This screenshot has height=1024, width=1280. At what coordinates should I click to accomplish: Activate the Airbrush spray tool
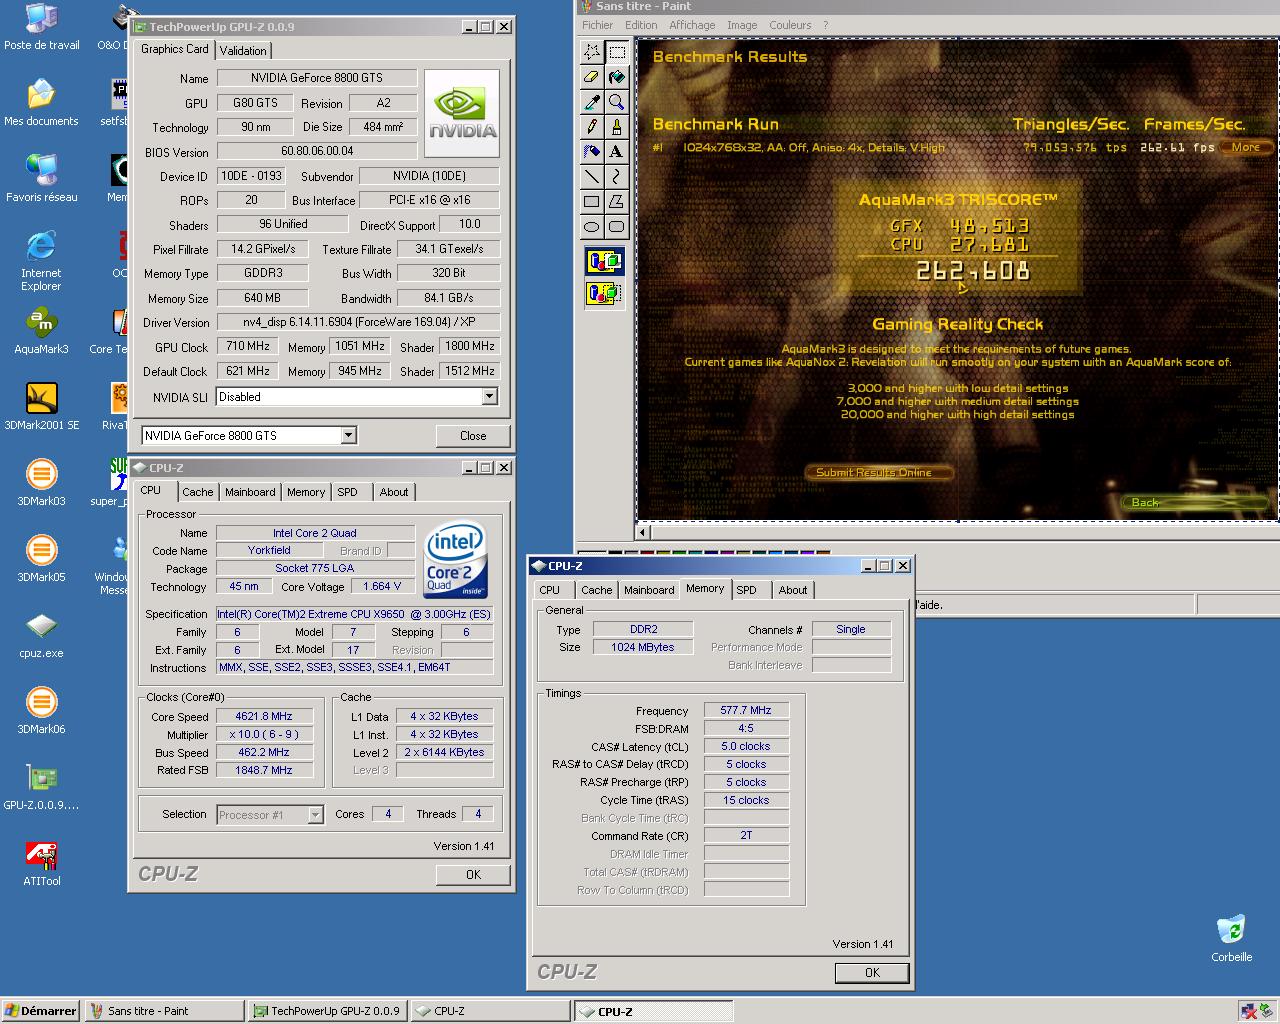click(592, 152)
